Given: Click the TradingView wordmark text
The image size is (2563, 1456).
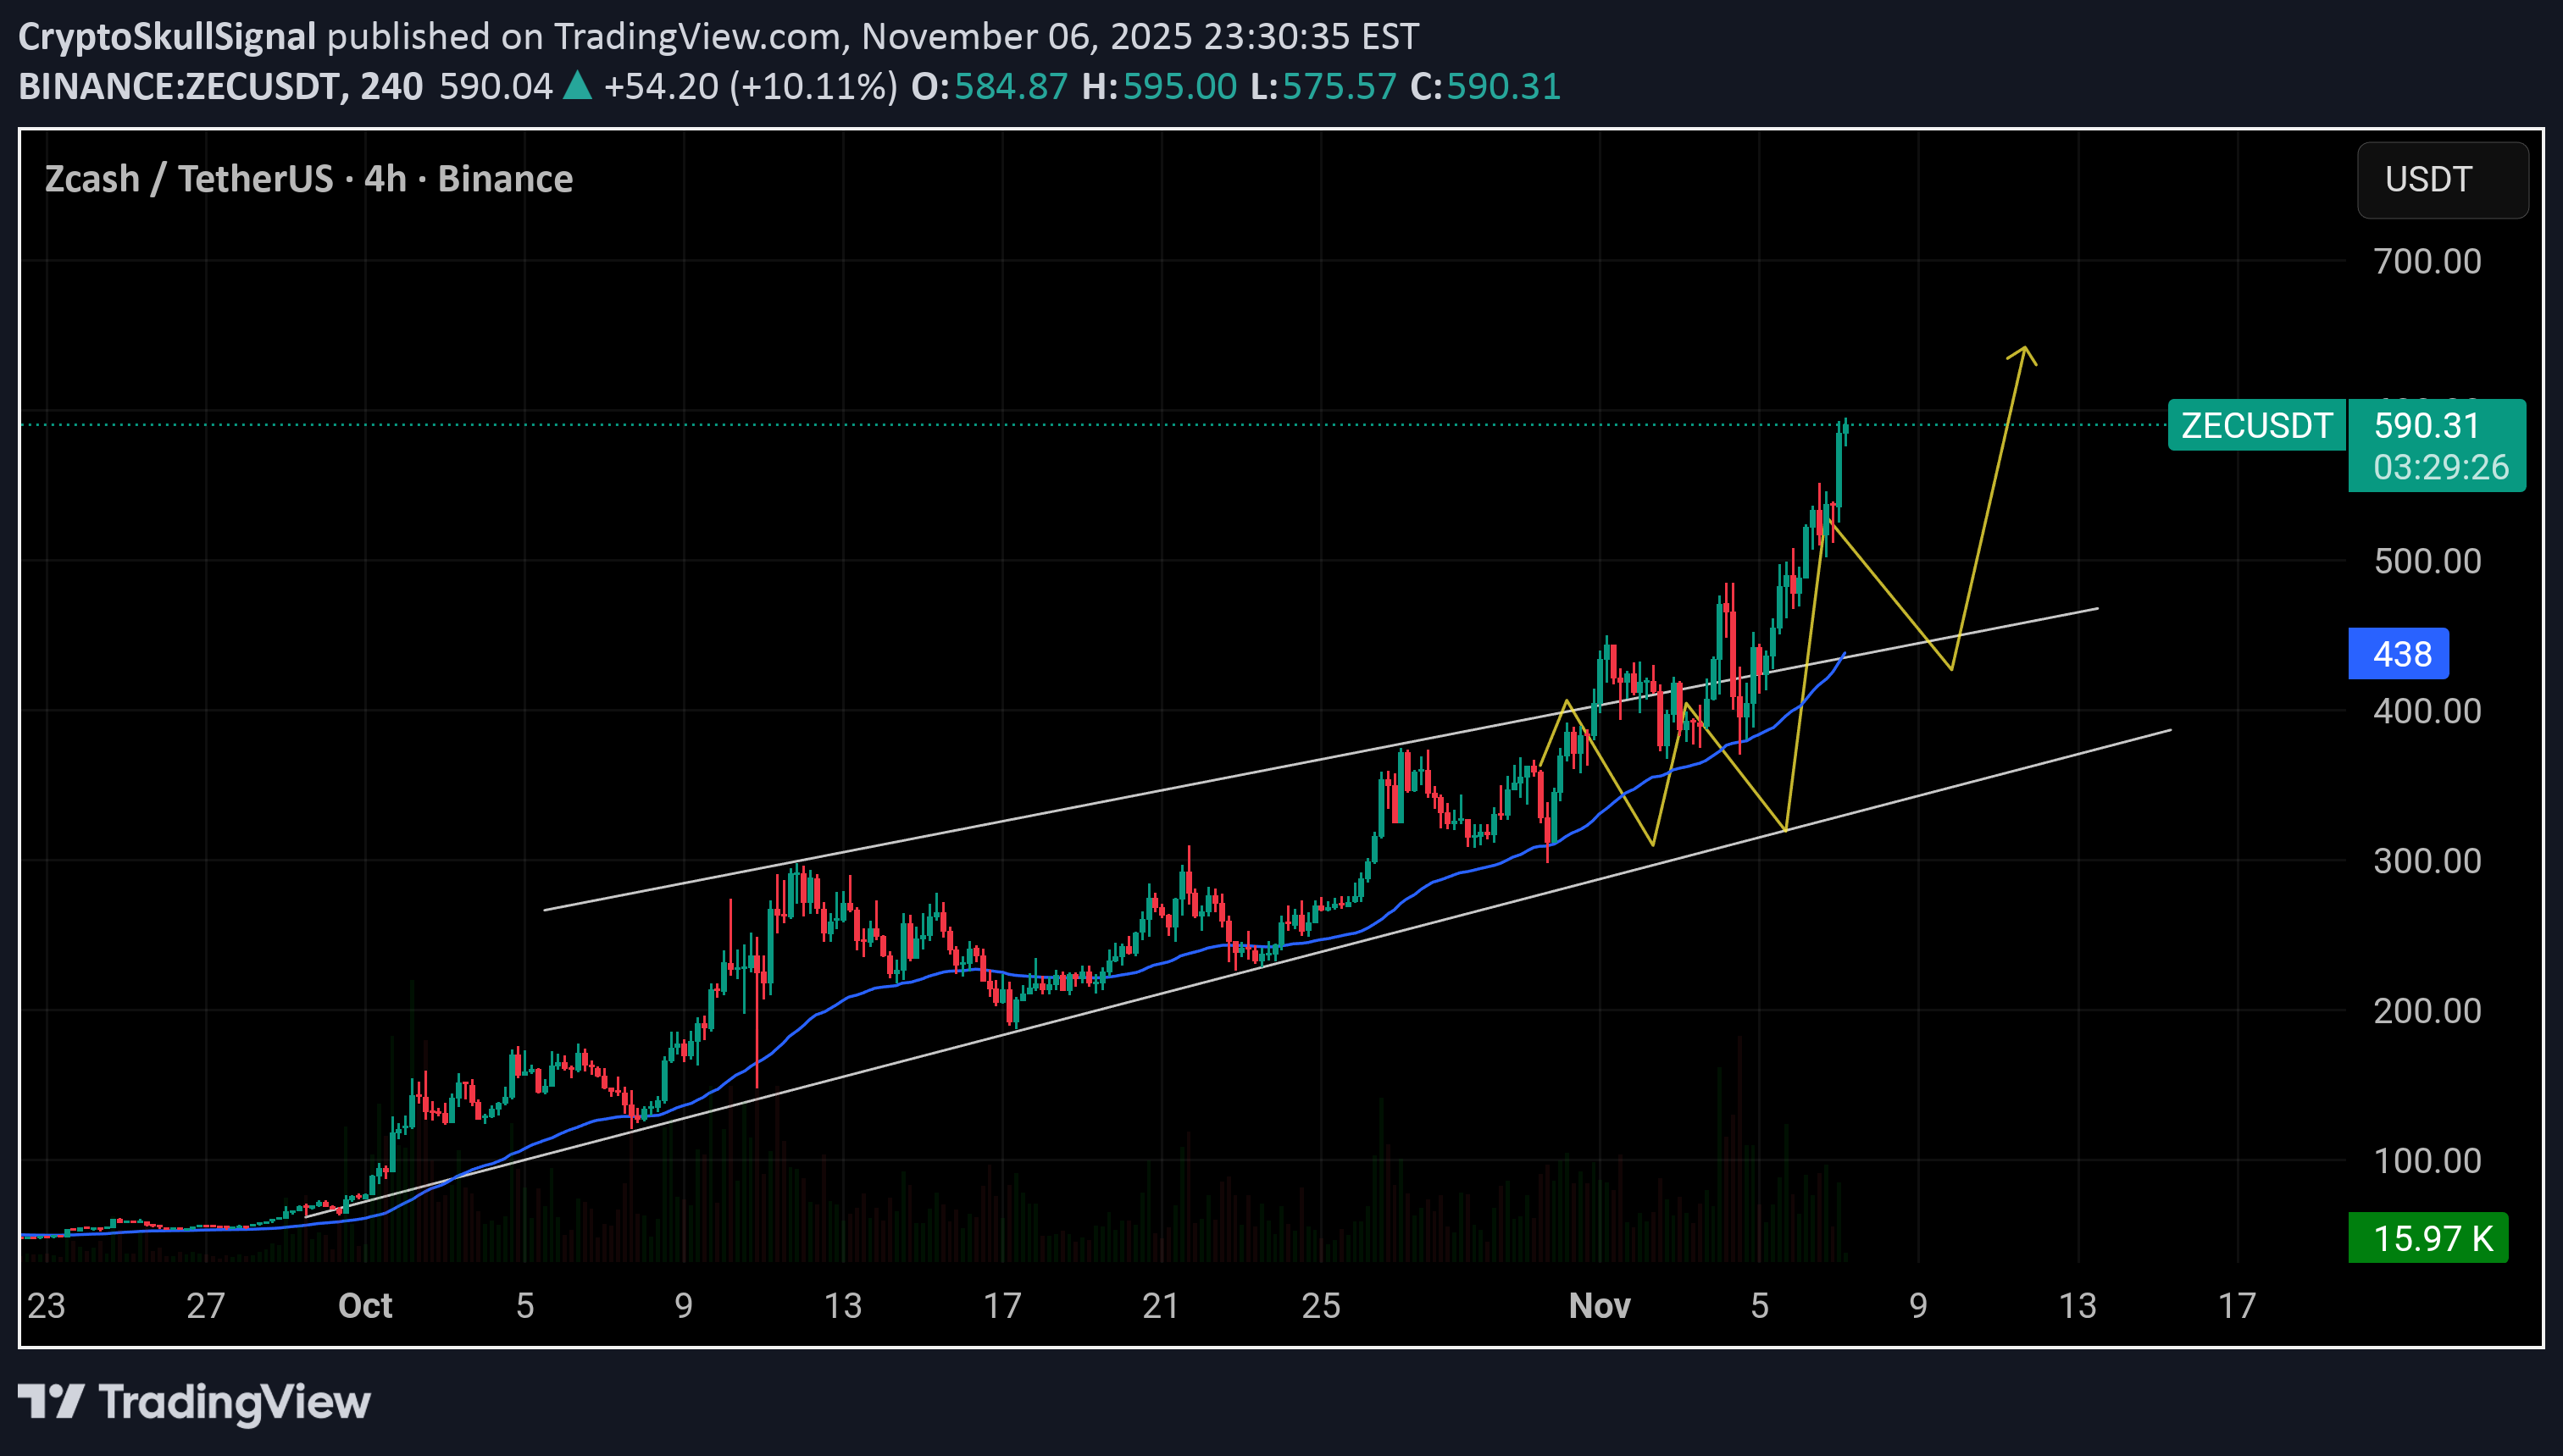Looking at the screenshot, I should tap(234, 1402).
